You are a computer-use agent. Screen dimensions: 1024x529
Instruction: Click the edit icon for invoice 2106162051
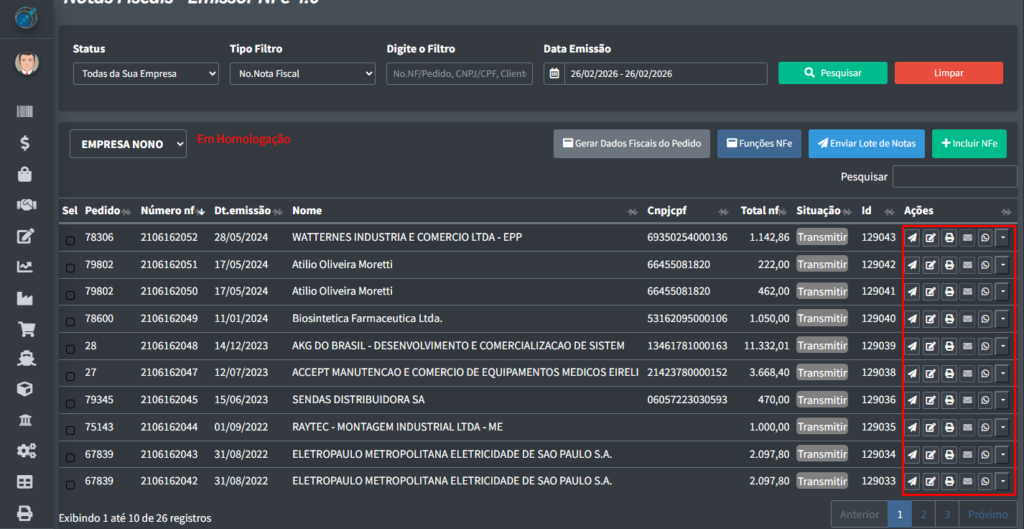point(930,265)
